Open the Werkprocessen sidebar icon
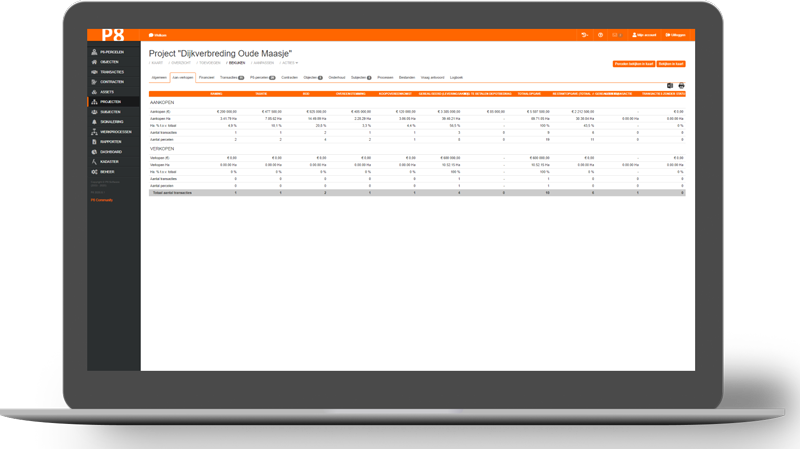This screenshot has height=449, width=800. click(x=94, y=132)
